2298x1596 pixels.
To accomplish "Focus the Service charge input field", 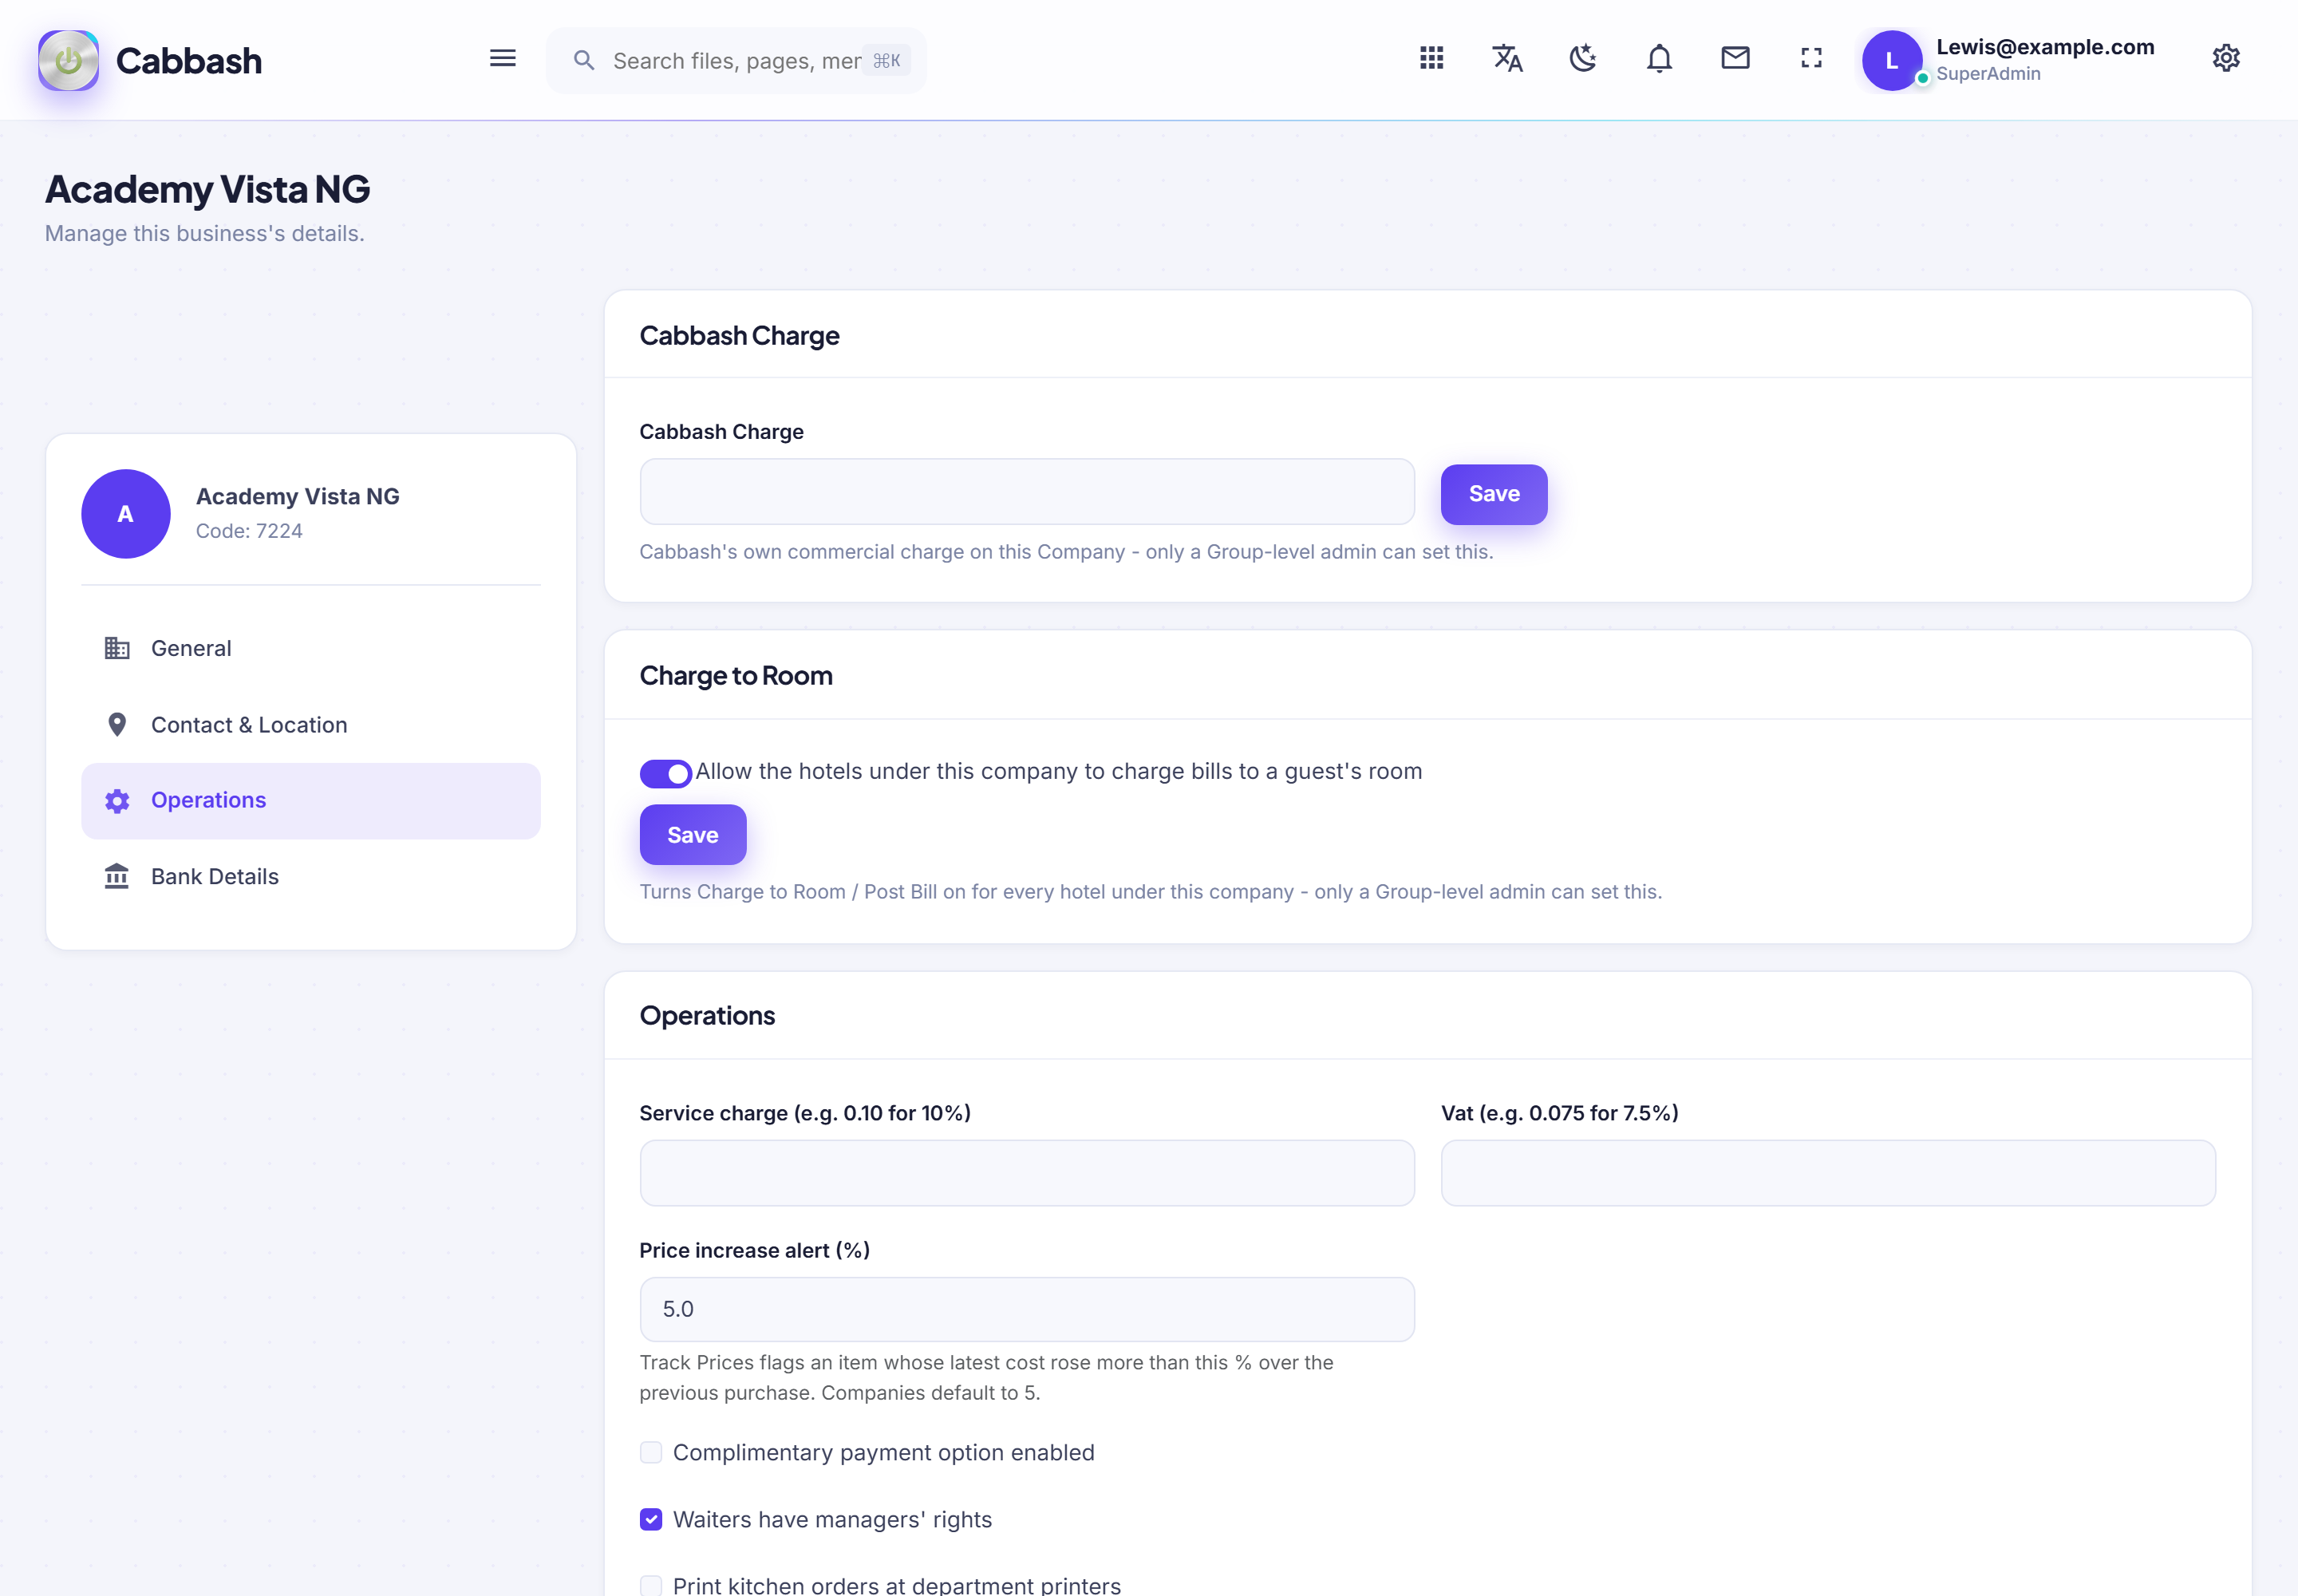I will click(x=1027, y=1173).
